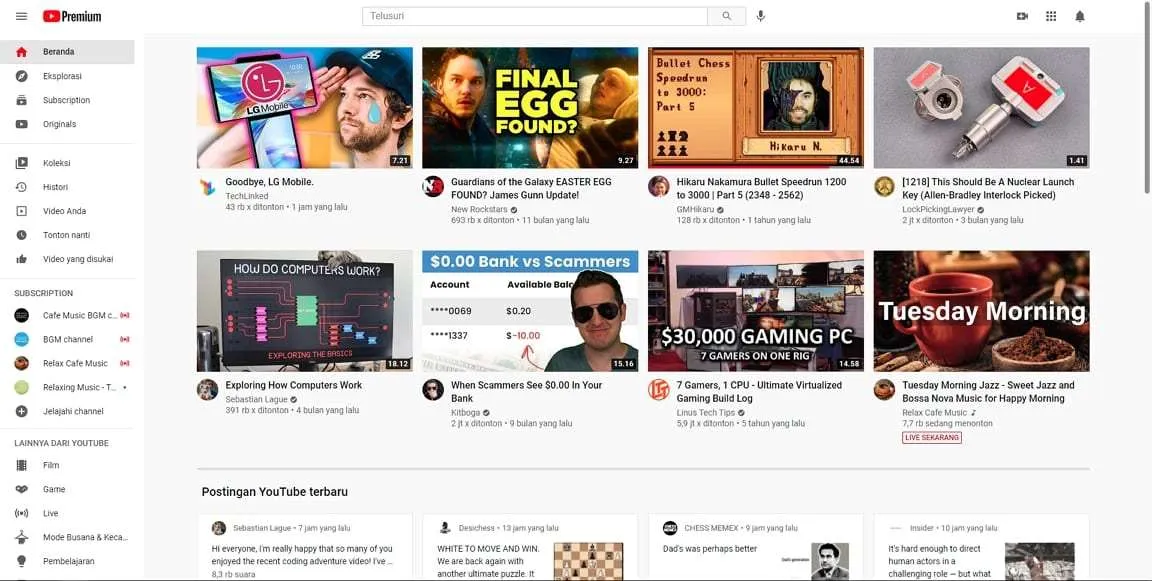
Task: Open Exploring How Computers Work title
Action: tap(294, 386)
